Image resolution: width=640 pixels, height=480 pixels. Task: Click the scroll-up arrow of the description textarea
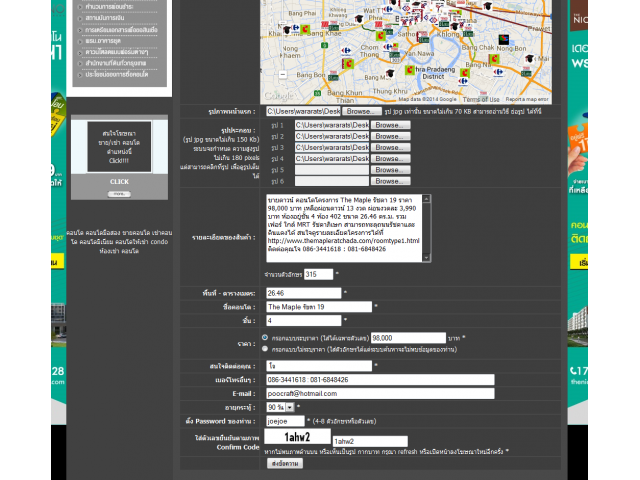[424, 199]
